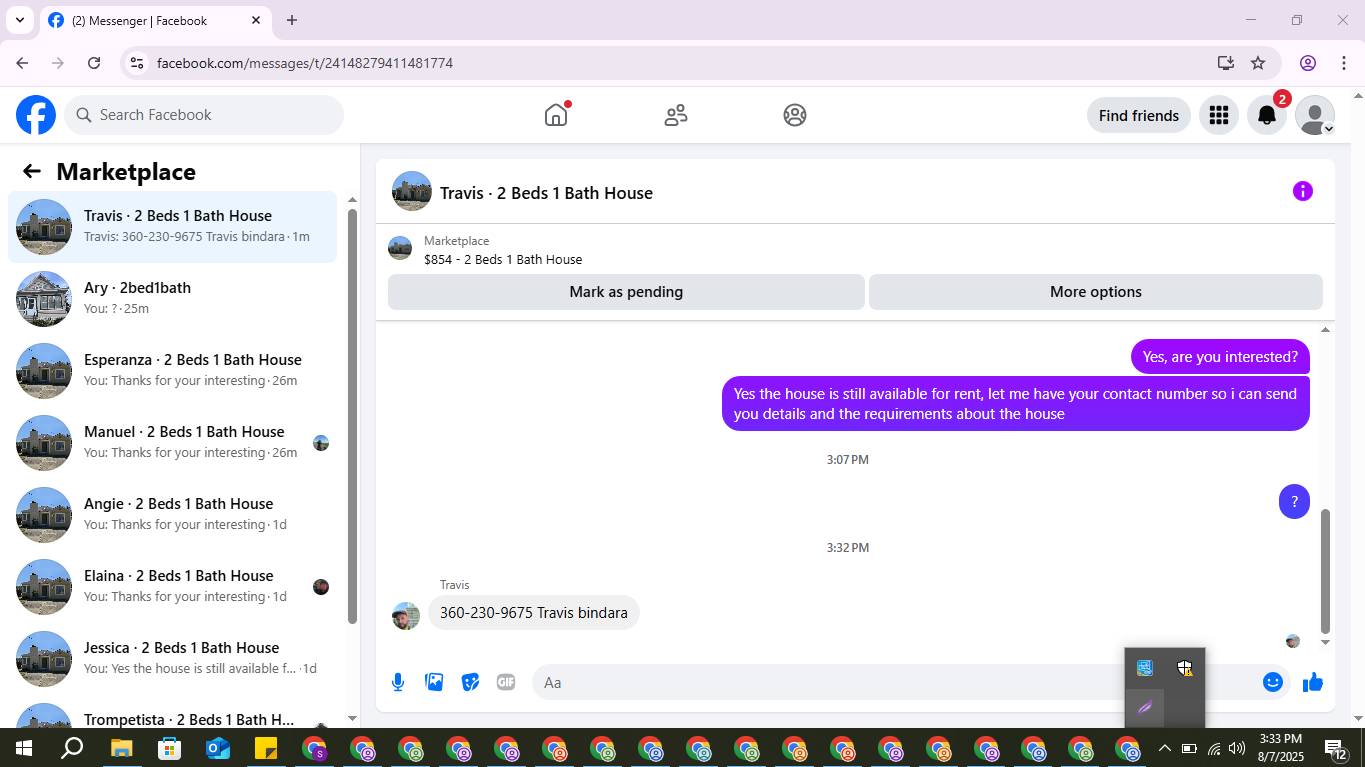Click the address bar URL
This screenshot has width=1365, height=767.
[305, 63]
